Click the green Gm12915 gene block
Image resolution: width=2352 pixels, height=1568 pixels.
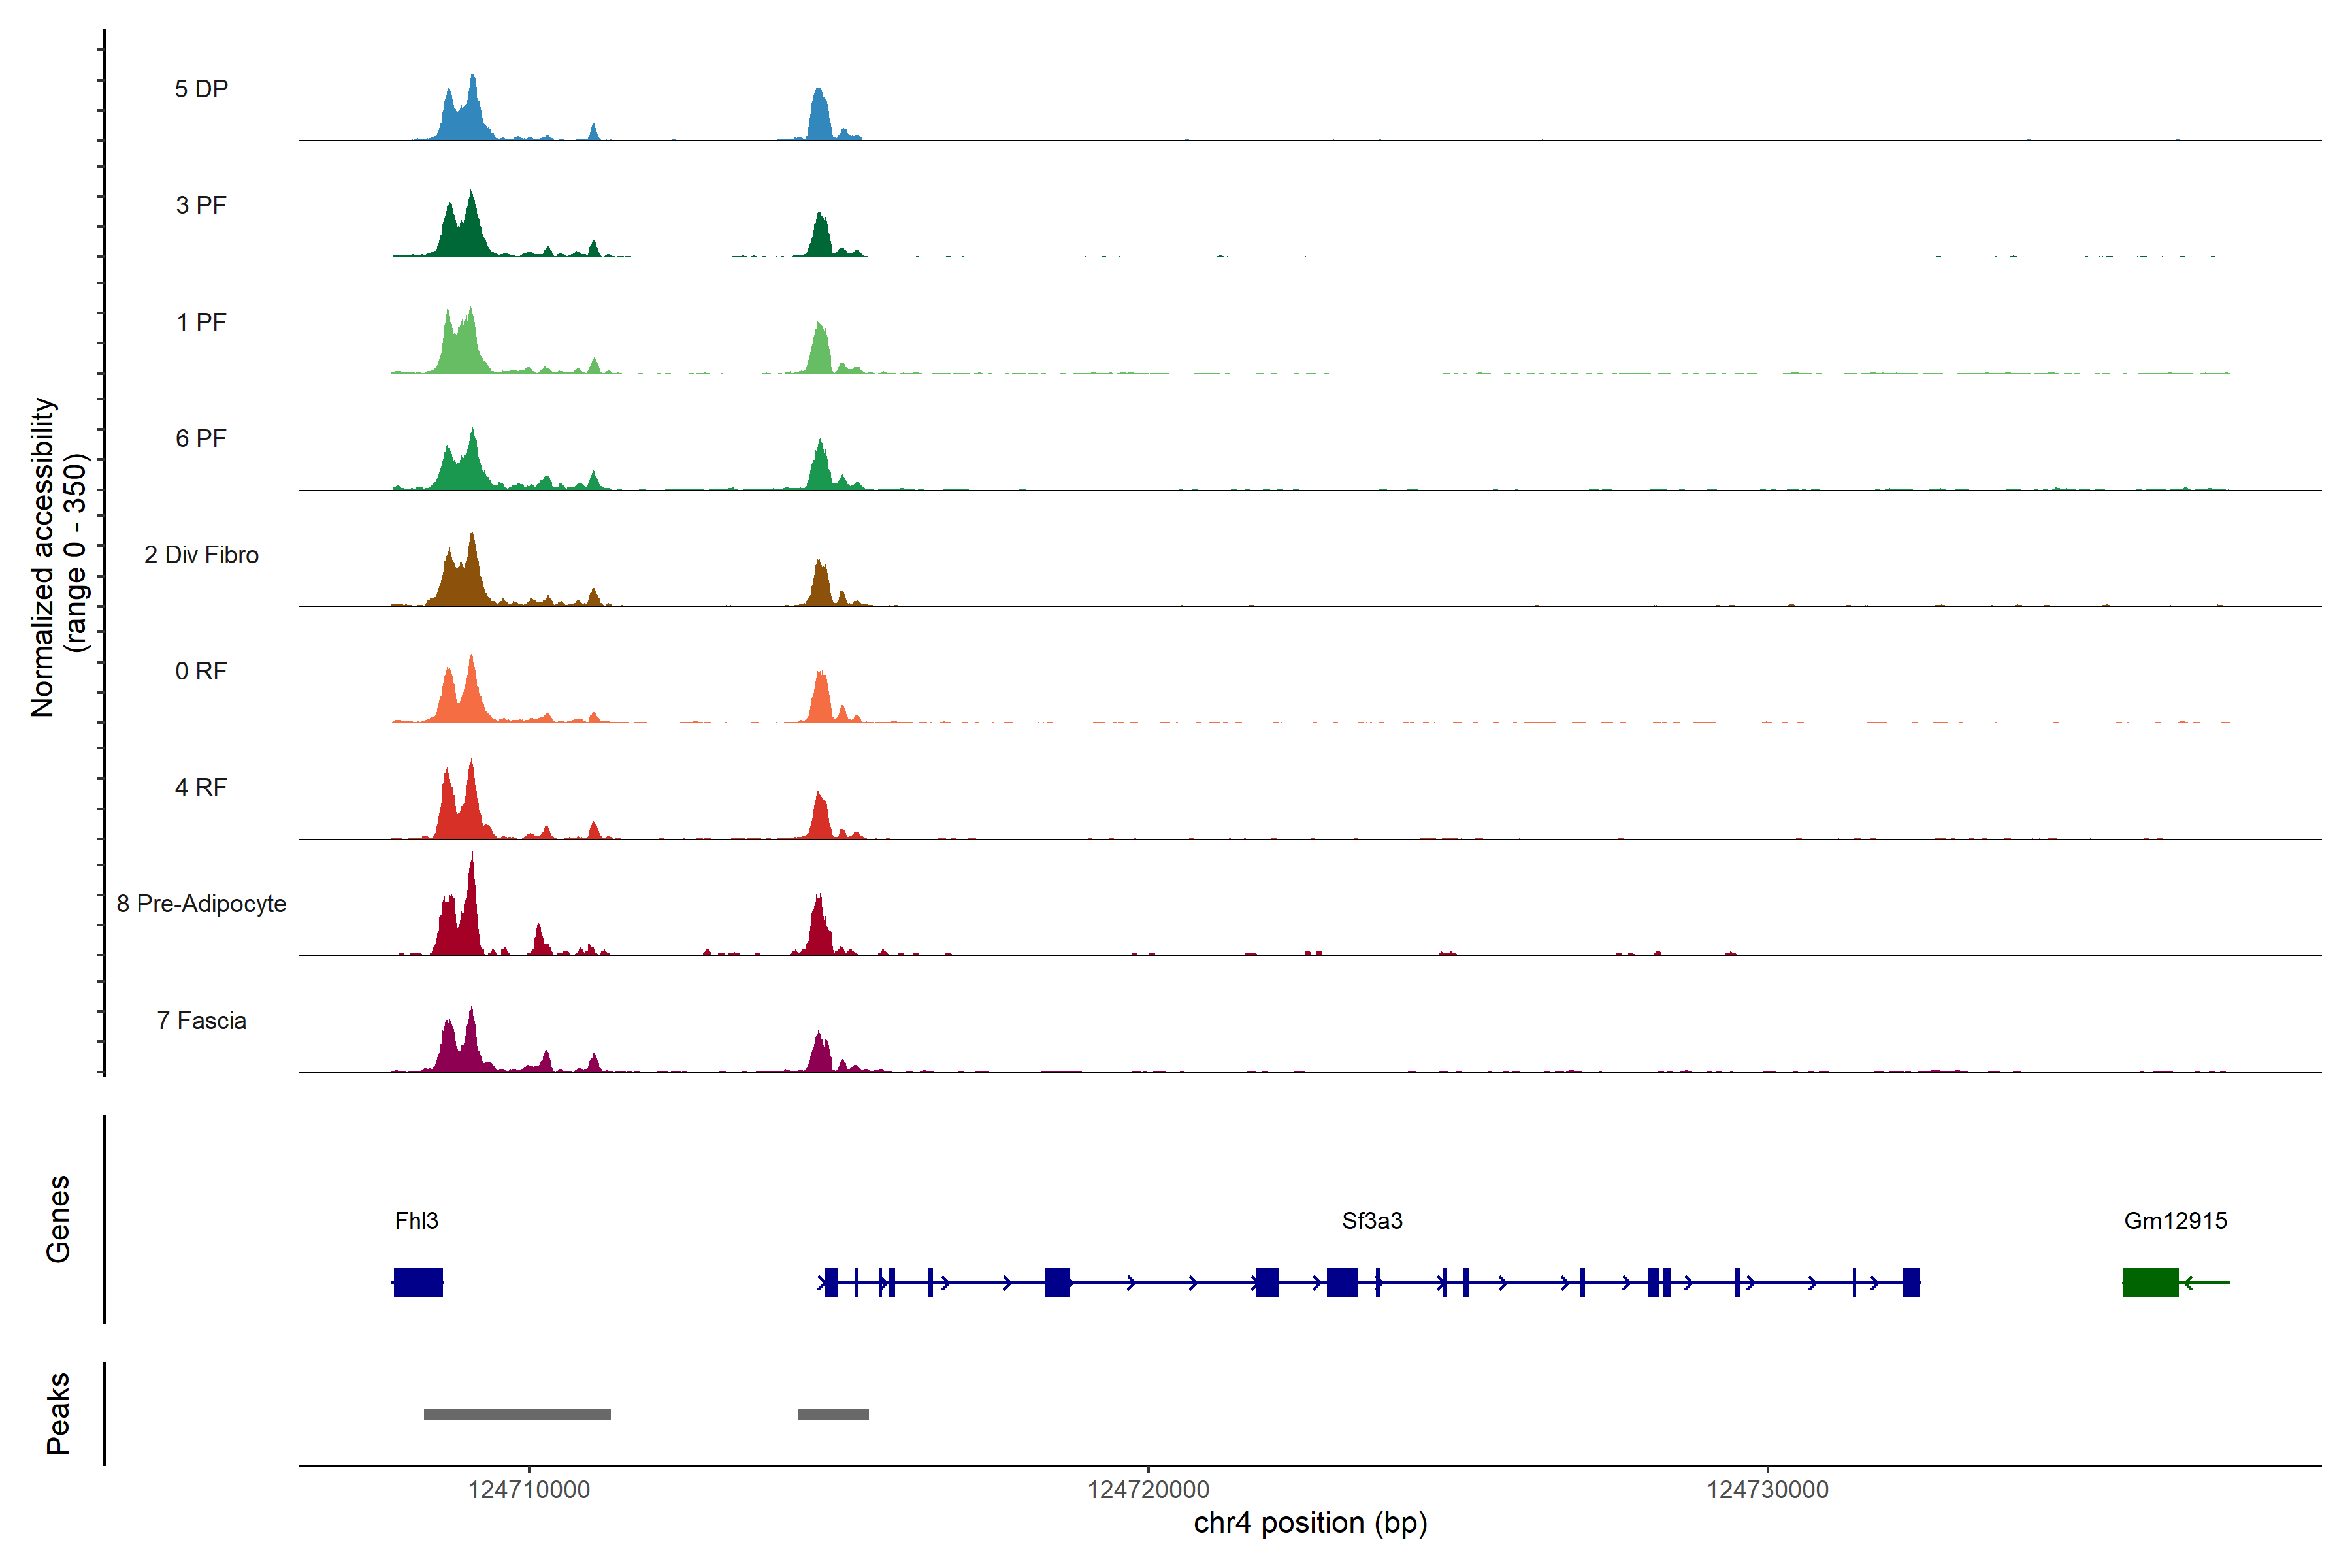pos(2150,1282)
